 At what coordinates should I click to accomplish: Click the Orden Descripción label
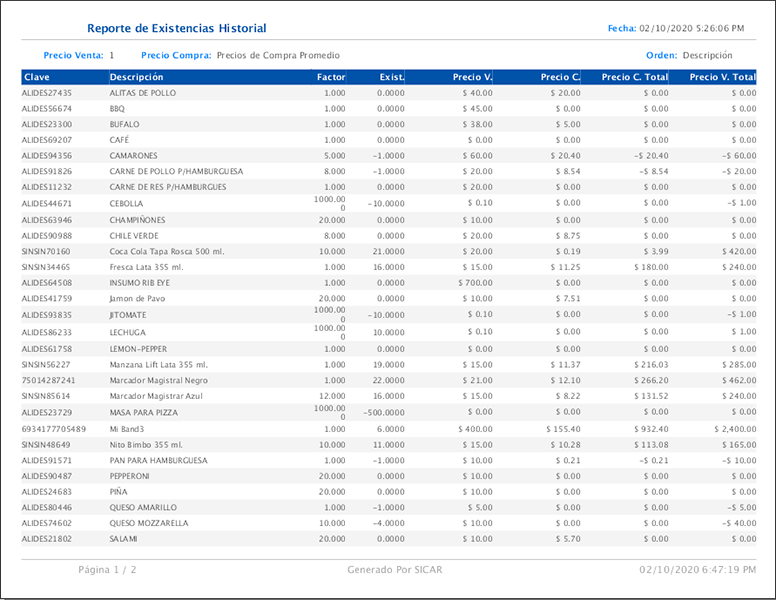tap(689, 56)
